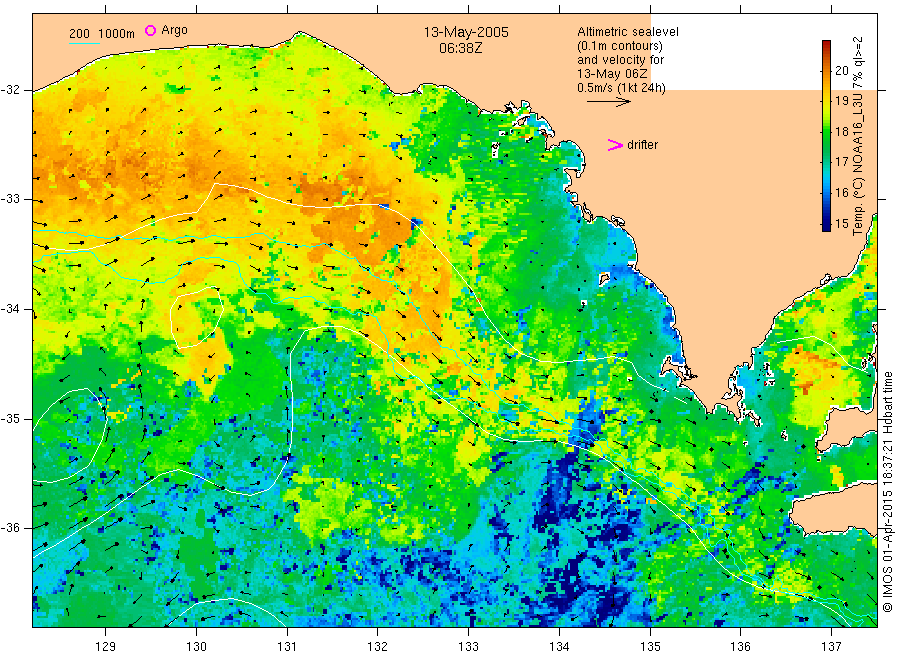Click longitude axis label 136

740,647
